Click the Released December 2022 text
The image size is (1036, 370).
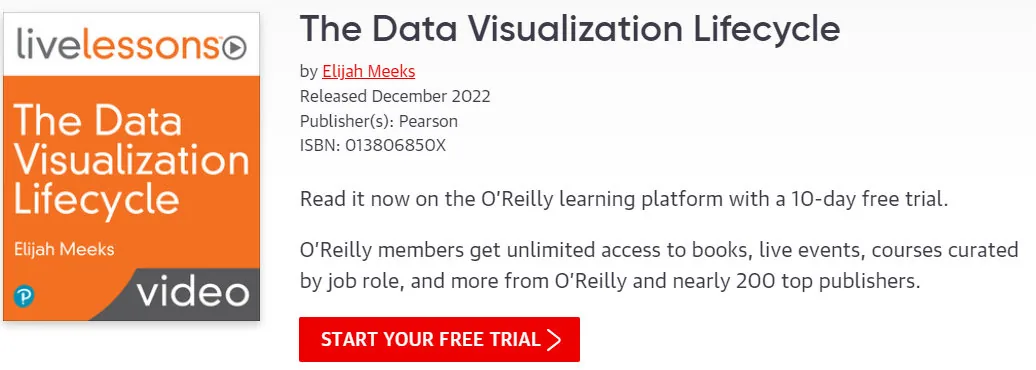[395, 96]
